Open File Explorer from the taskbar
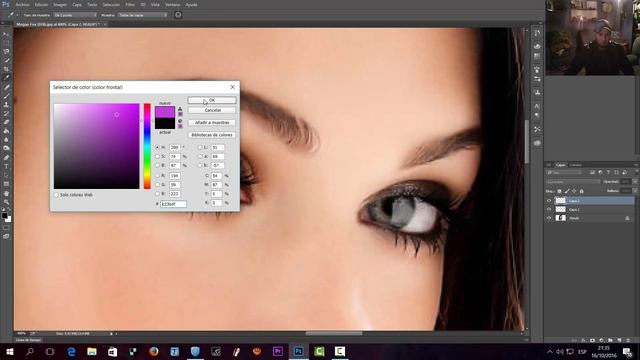The height and width of the screenshot is (360, 640). [x=92, y=351]
